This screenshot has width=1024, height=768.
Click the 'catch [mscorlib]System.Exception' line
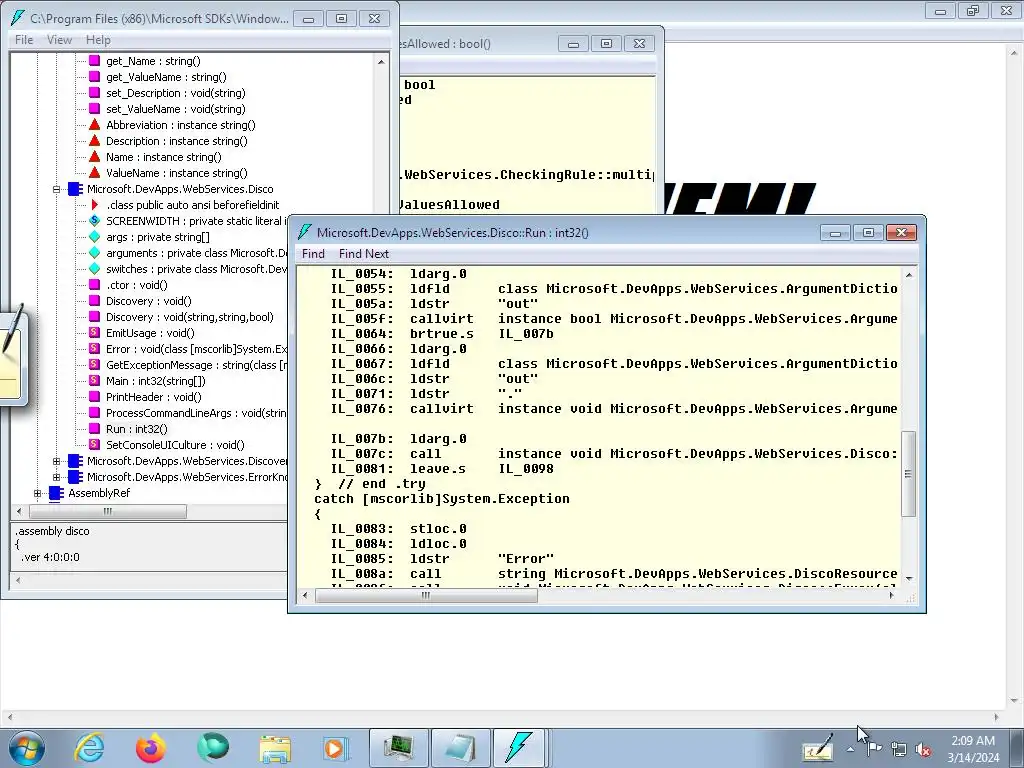point(441,499)
